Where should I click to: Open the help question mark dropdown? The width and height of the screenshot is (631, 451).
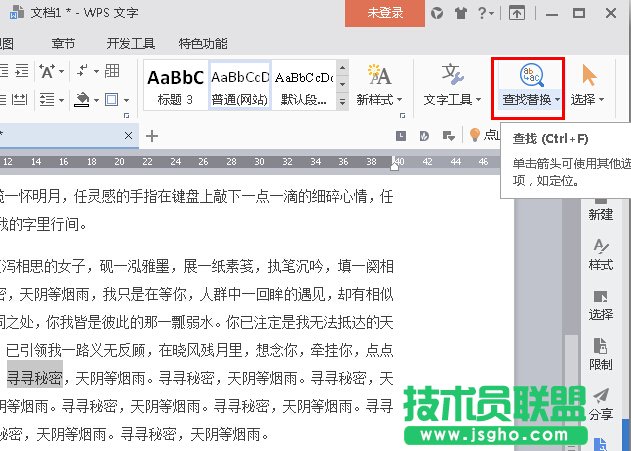pos(489,14)
